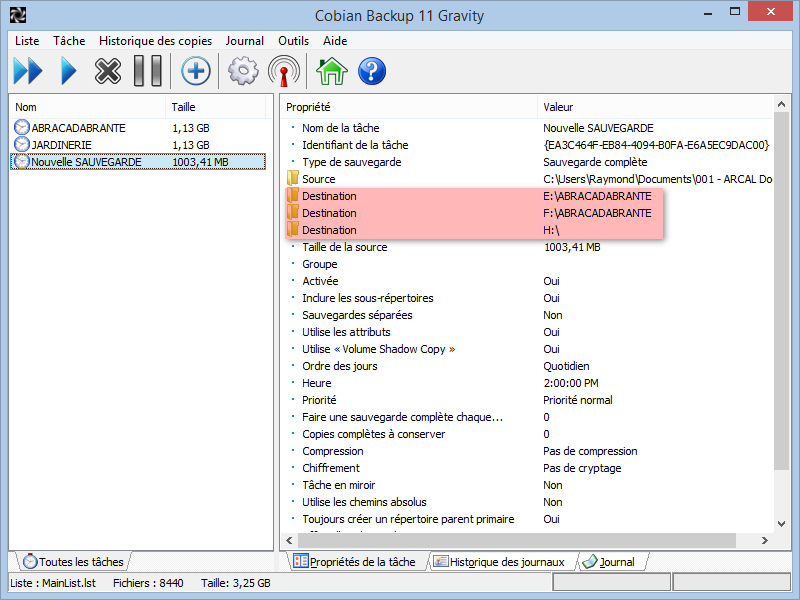The width and height of the screenshot is (800, 600).
Task: Click the H:\ destination value
Action: click(x=551, y=230)
